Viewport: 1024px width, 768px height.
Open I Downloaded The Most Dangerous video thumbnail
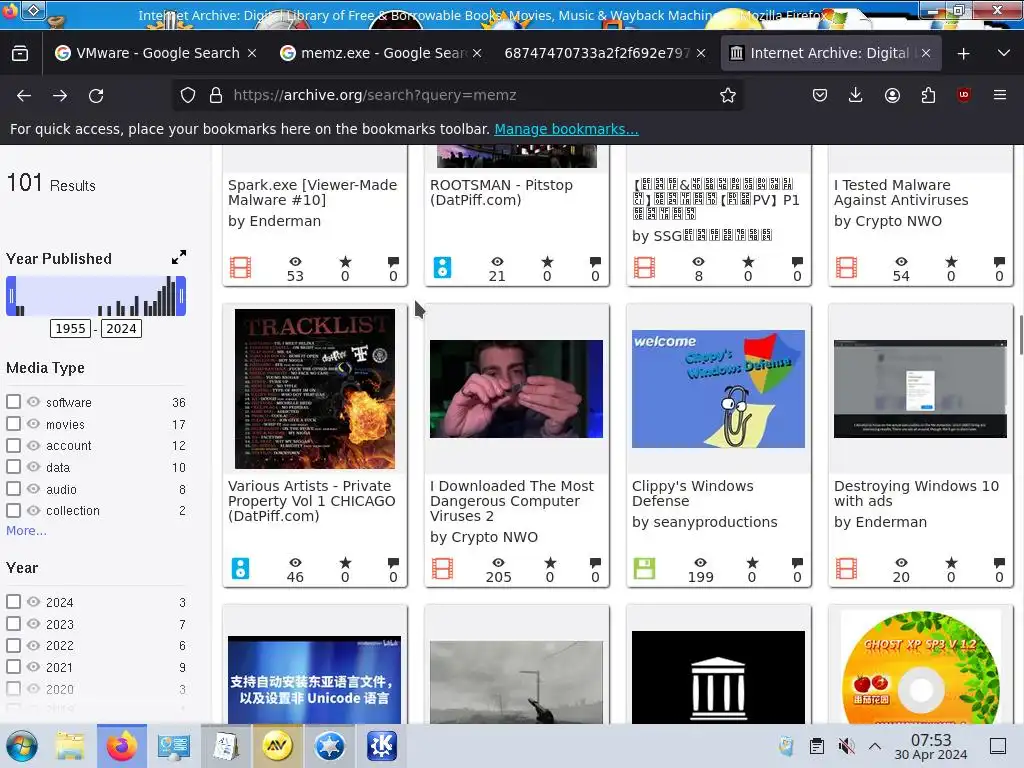click(x=517, y=389)
